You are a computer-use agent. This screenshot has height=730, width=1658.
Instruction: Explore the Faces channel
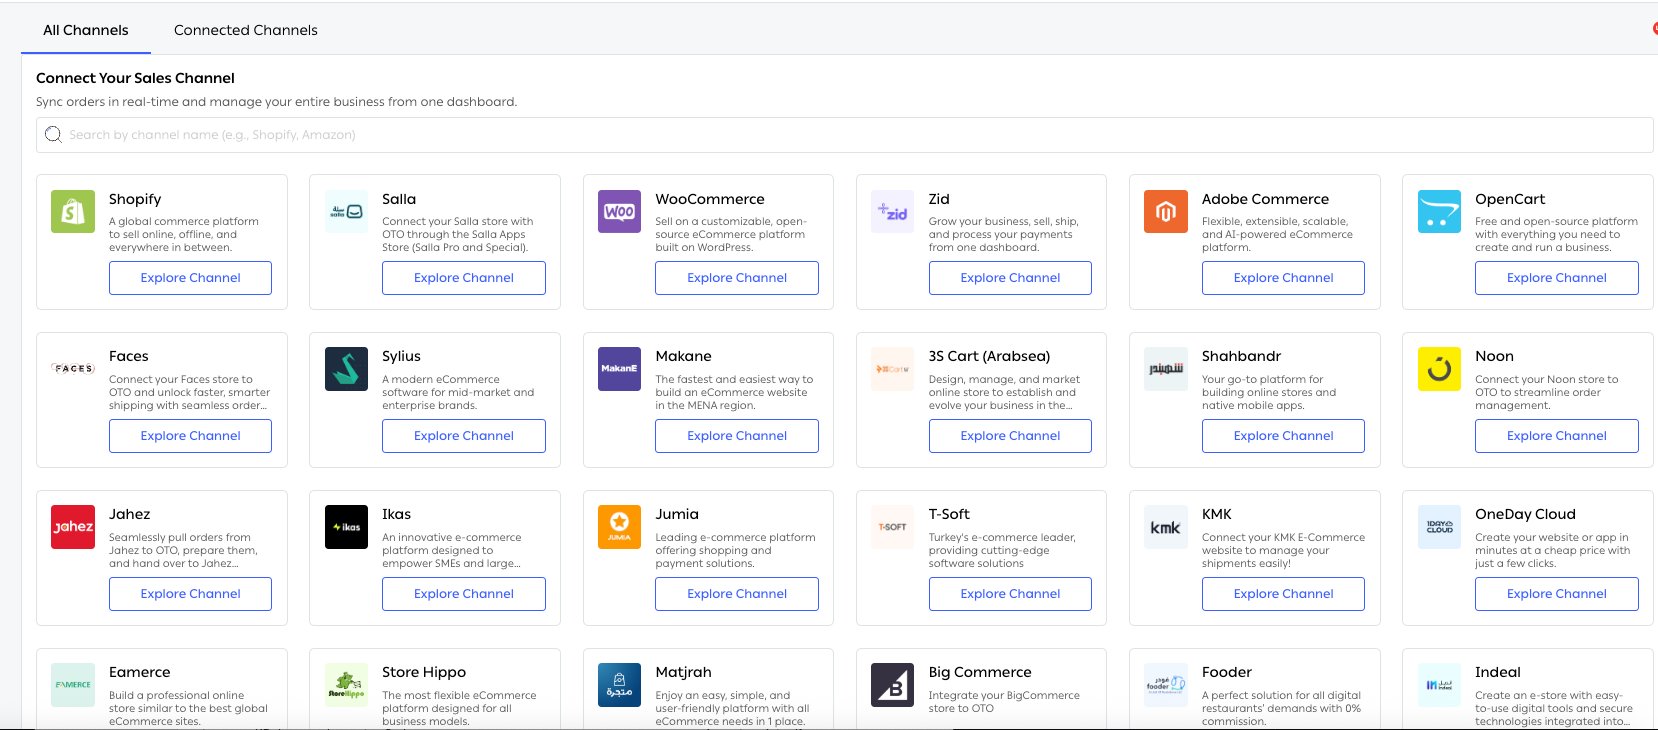(190, 436)
